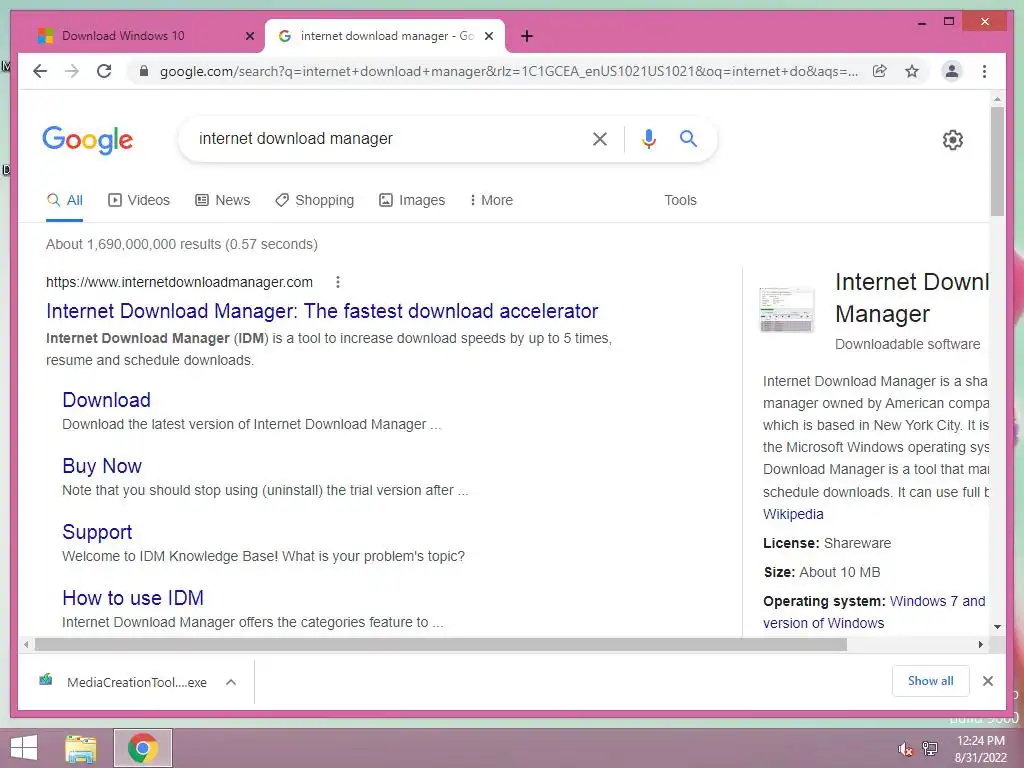Click the IDM screenshot thumbnail in knowledge panel
1024x768 pixels.
(x=787, y=309)
